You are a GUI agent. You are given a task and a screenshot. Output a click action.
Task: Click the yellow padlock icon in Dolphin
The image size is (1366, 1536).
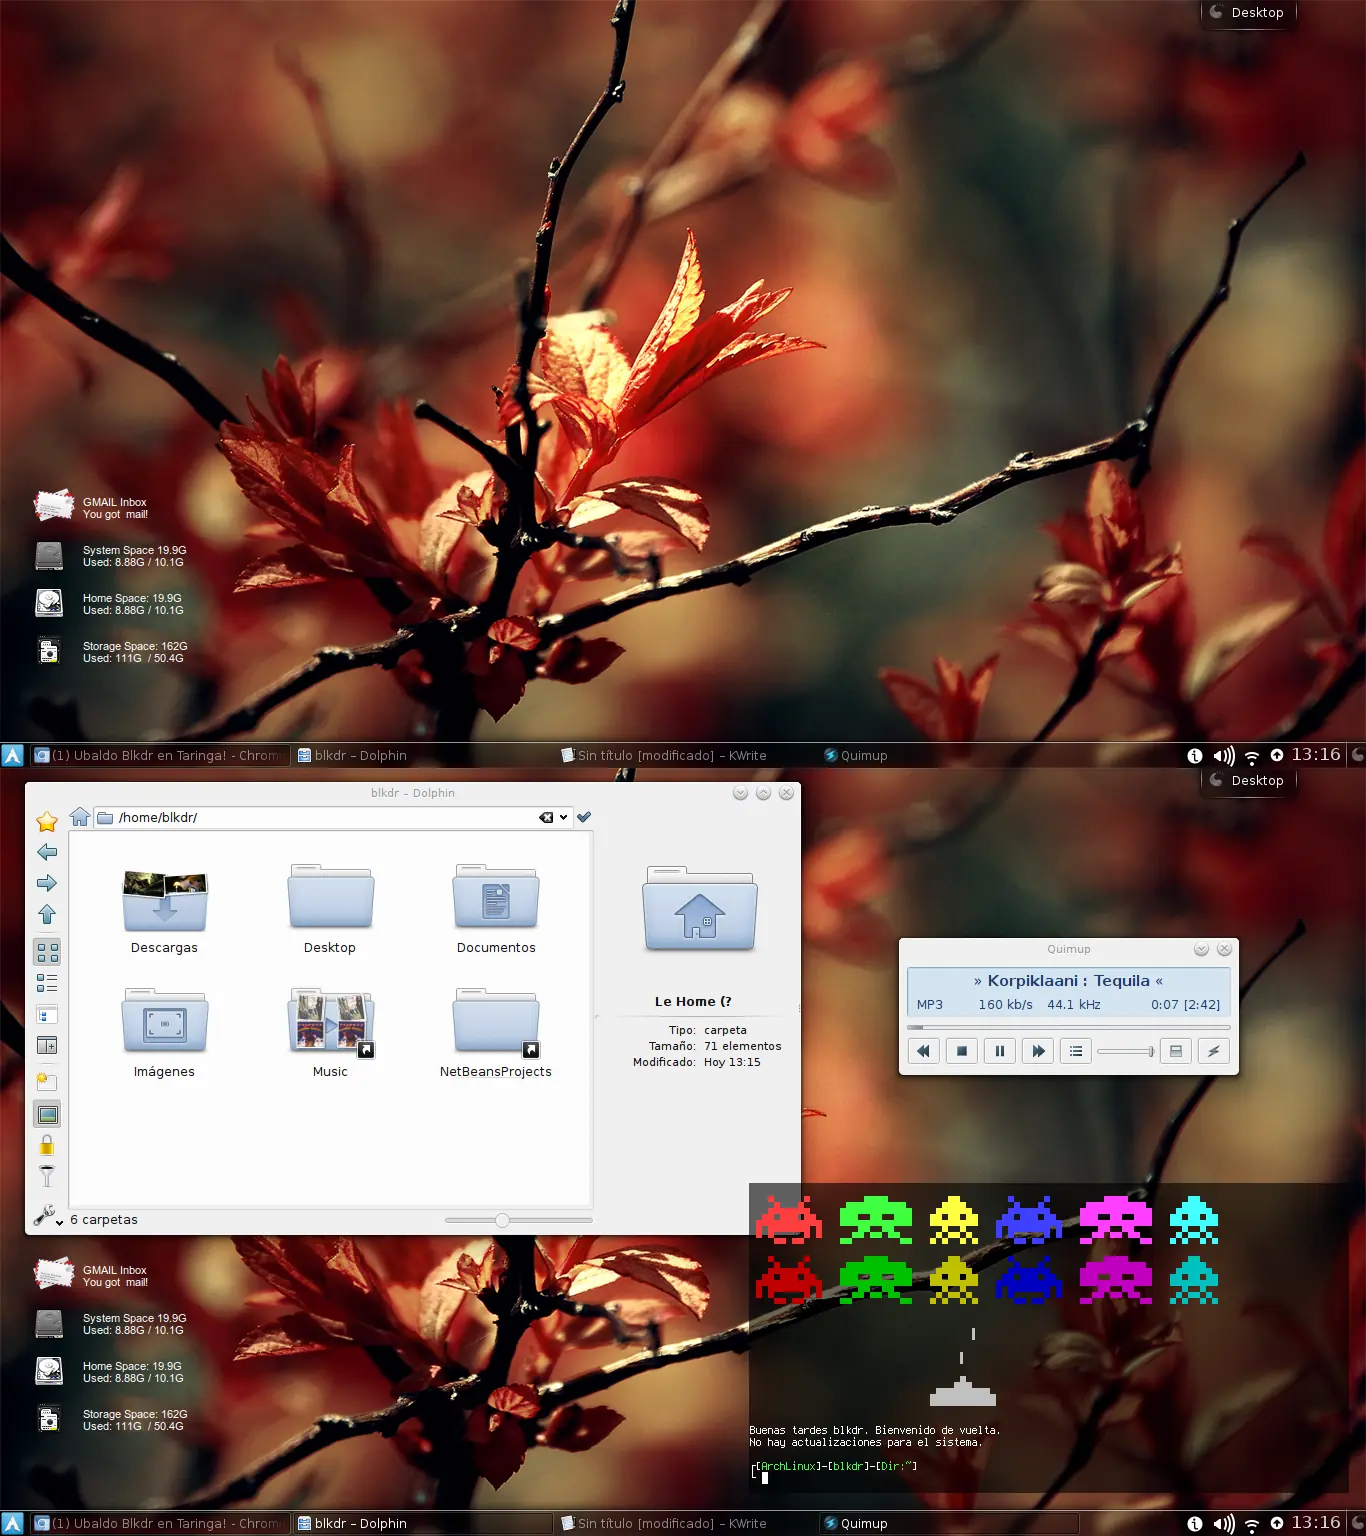[47, 1145]
